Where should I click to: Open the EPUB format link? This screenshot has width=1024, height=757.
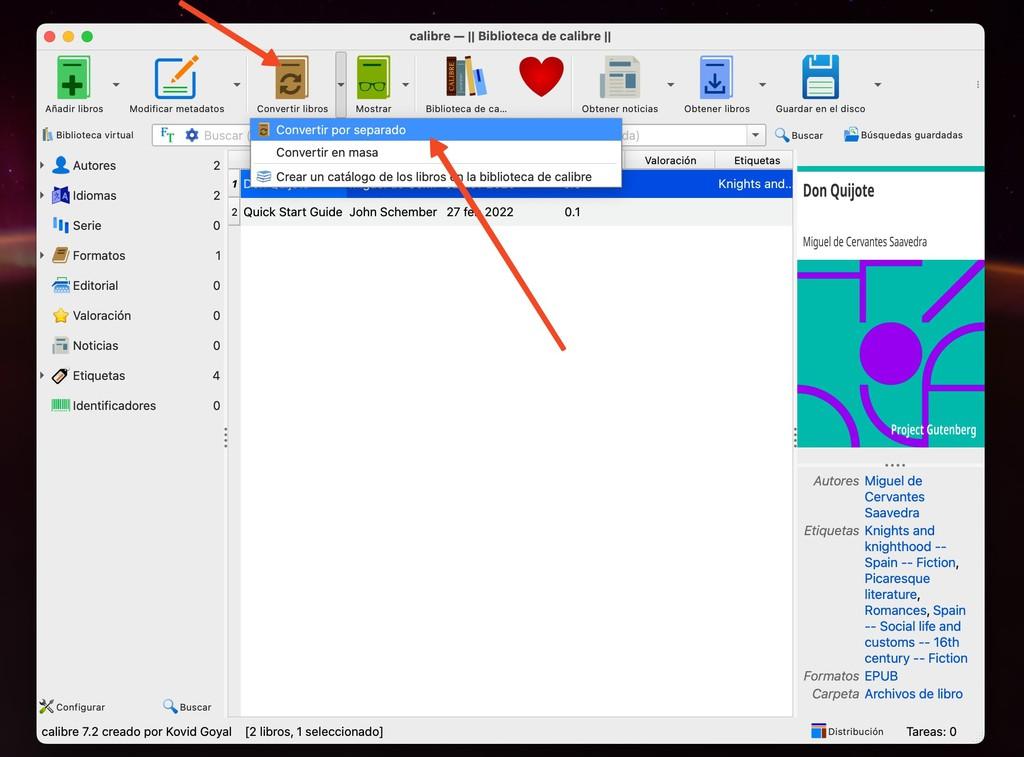coord(881,676)
